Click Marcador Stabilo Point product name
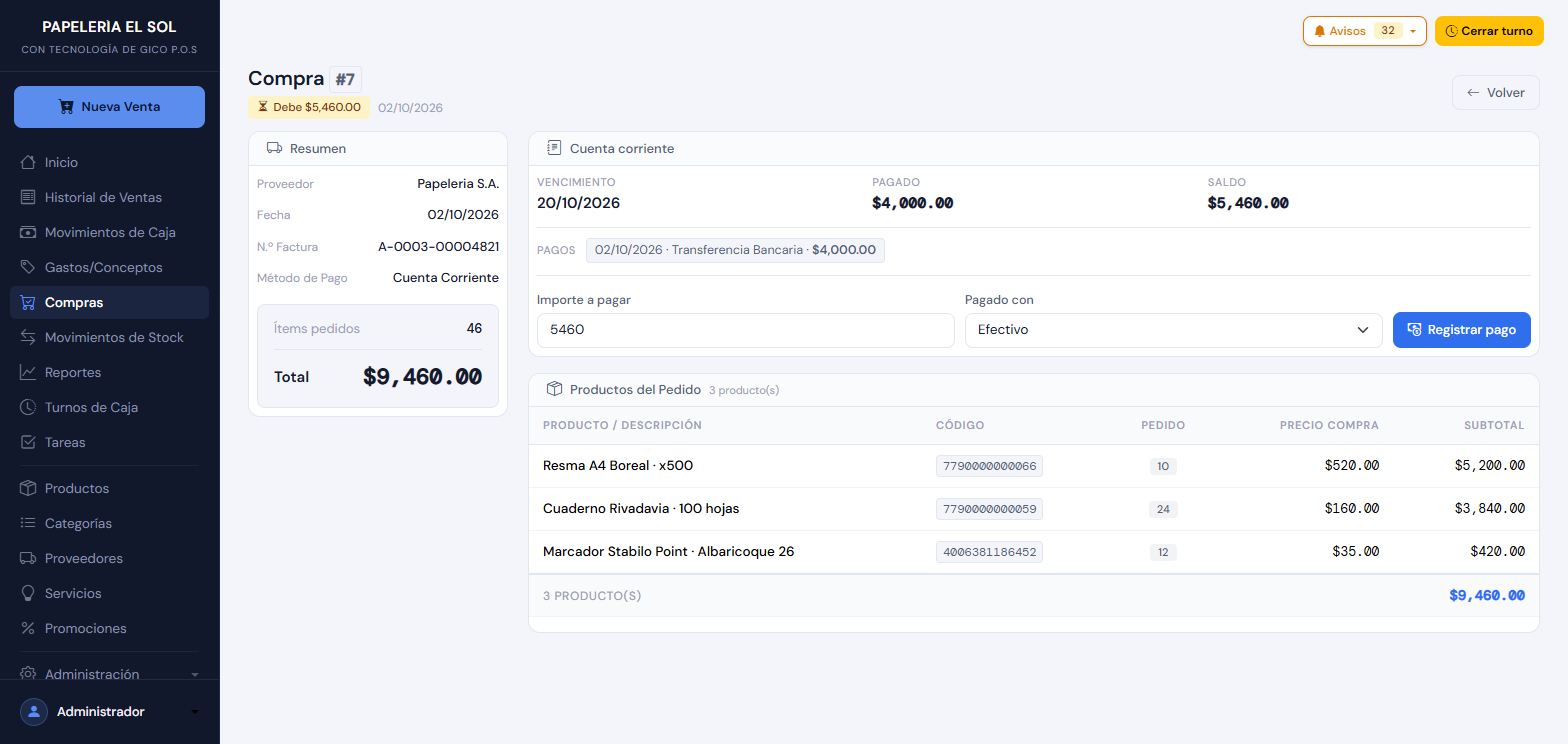Viewport: 1568px width, 744px height. pyautogui.click(x=668, y=551)
